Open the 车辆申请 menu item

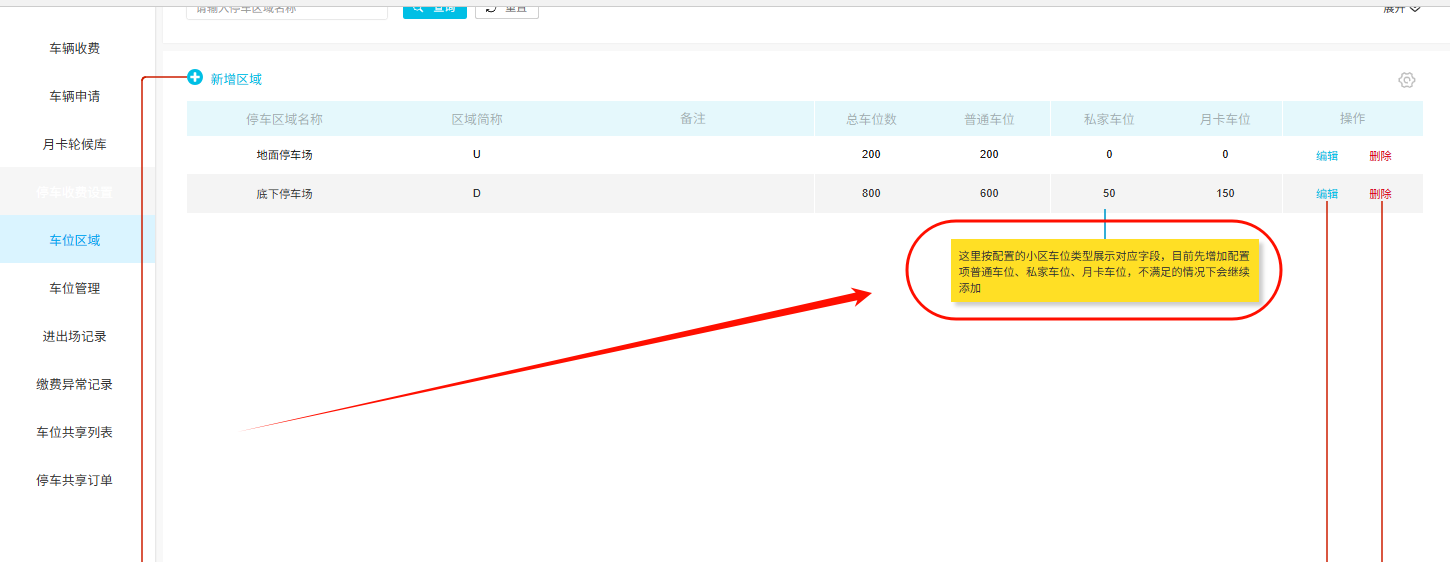(x=75, y=96)
